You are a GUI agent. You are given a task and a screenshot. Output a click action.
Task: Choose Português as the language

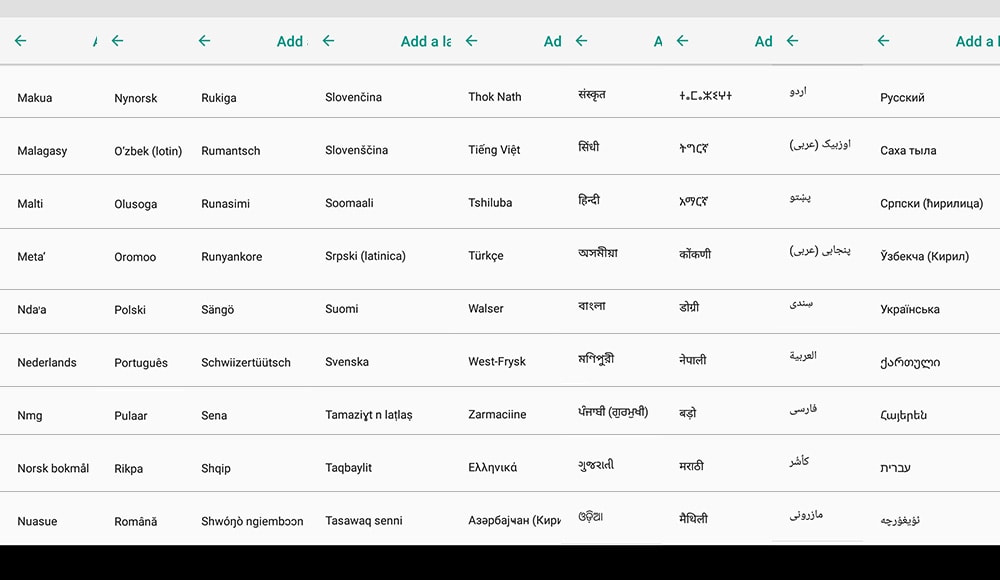[141, 363]
